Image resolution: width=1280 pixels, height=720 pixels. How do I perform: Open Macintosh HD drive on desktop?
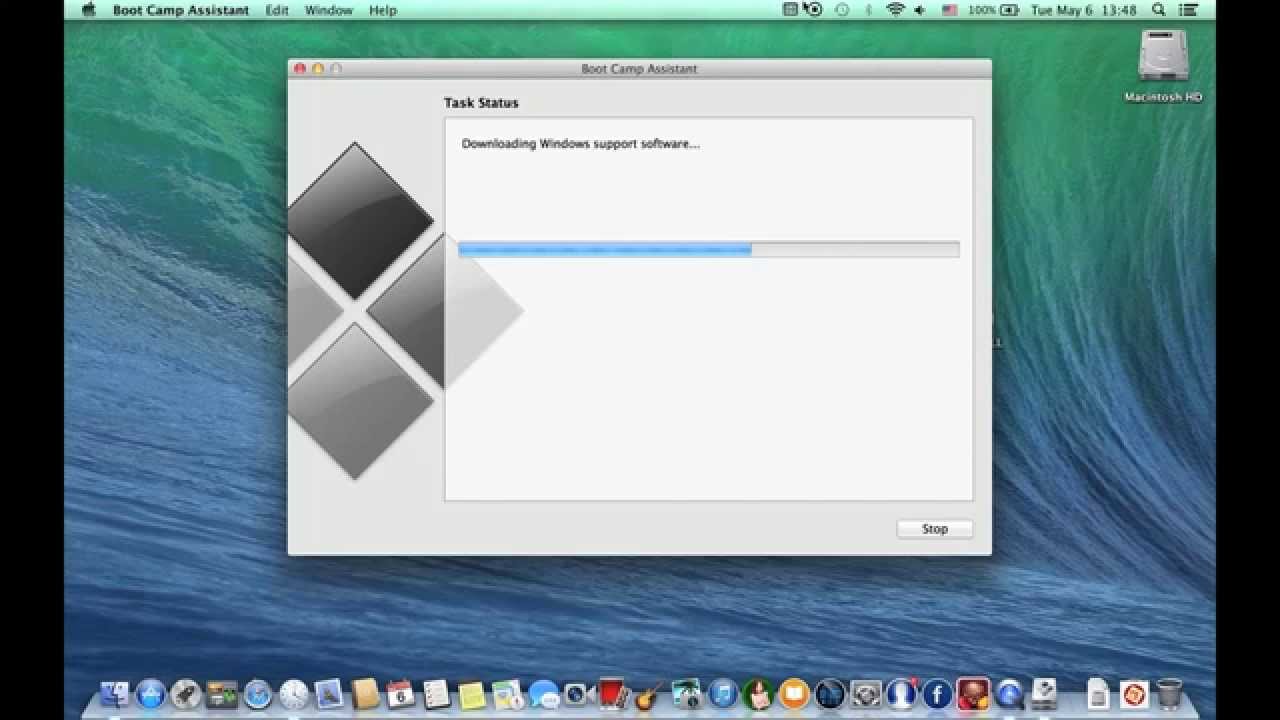(1163, 66)
